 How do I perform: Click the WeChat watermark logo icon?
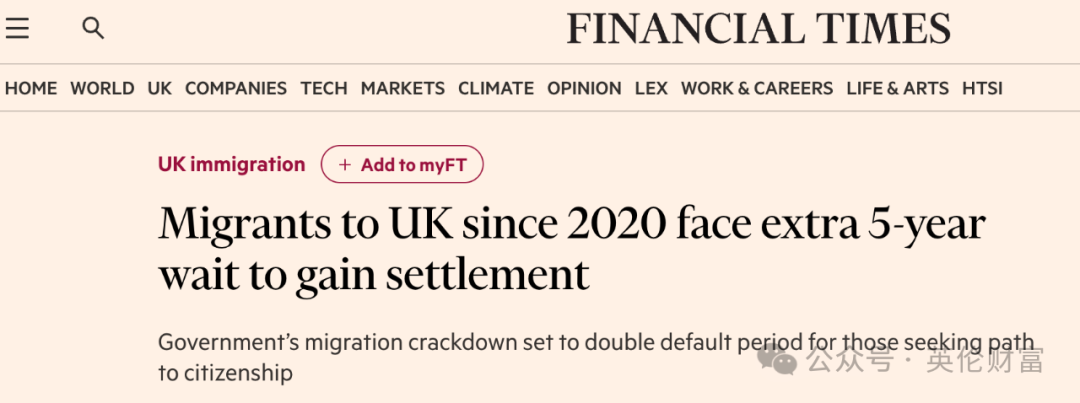pyautogui.click(x=777, y=360)
